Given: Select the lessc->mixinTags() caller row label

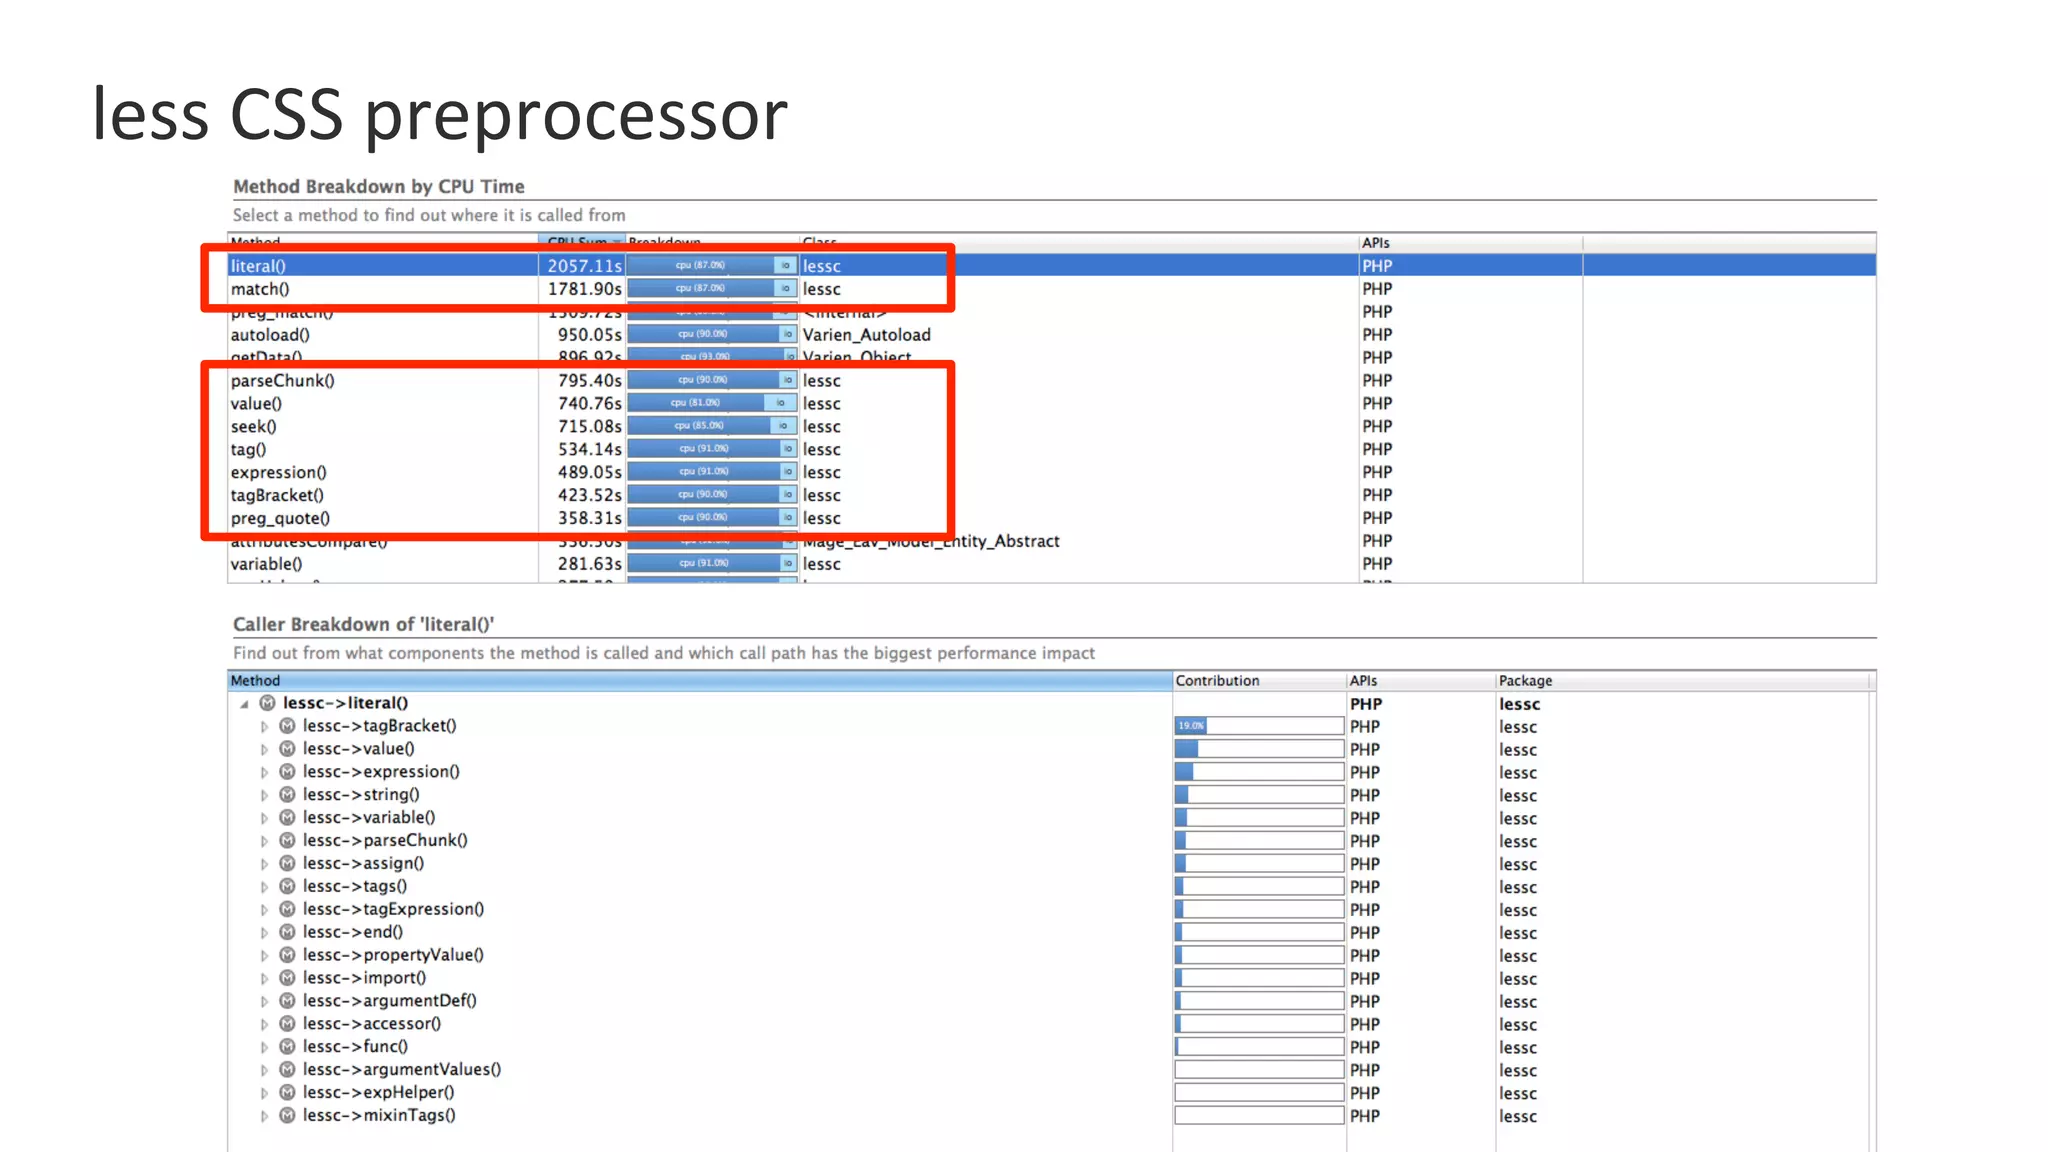Looking at the screenshot, I should click(x=379, y=1116).
